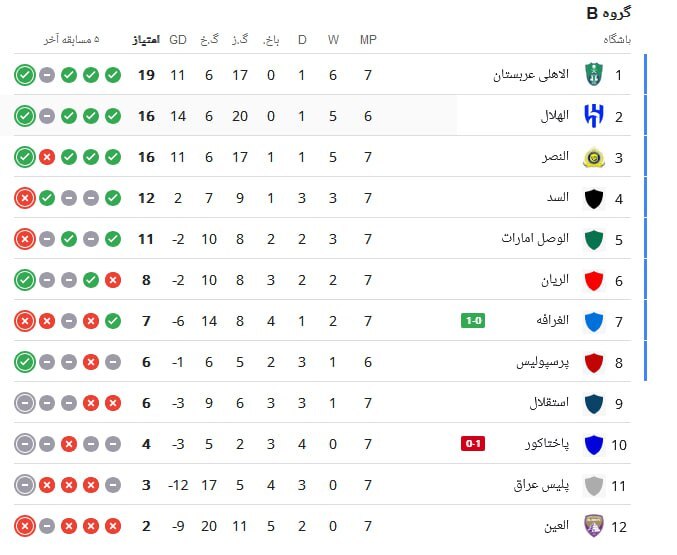Screen dimensions: 677x555
Task: Click the dark blue shield of استقلال
Action: [x=594, y=404]
